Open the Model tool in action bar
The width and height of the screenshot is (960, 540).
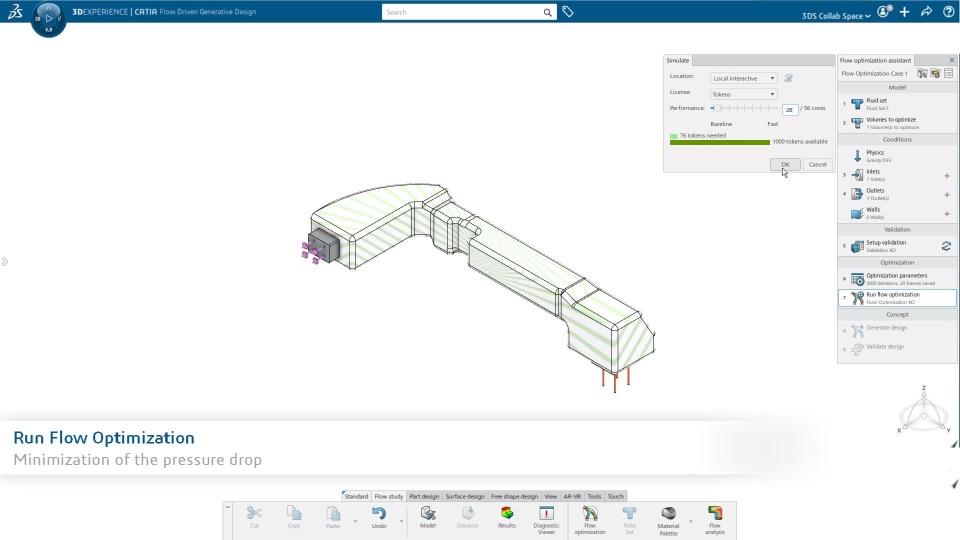(x=428, y=517)
